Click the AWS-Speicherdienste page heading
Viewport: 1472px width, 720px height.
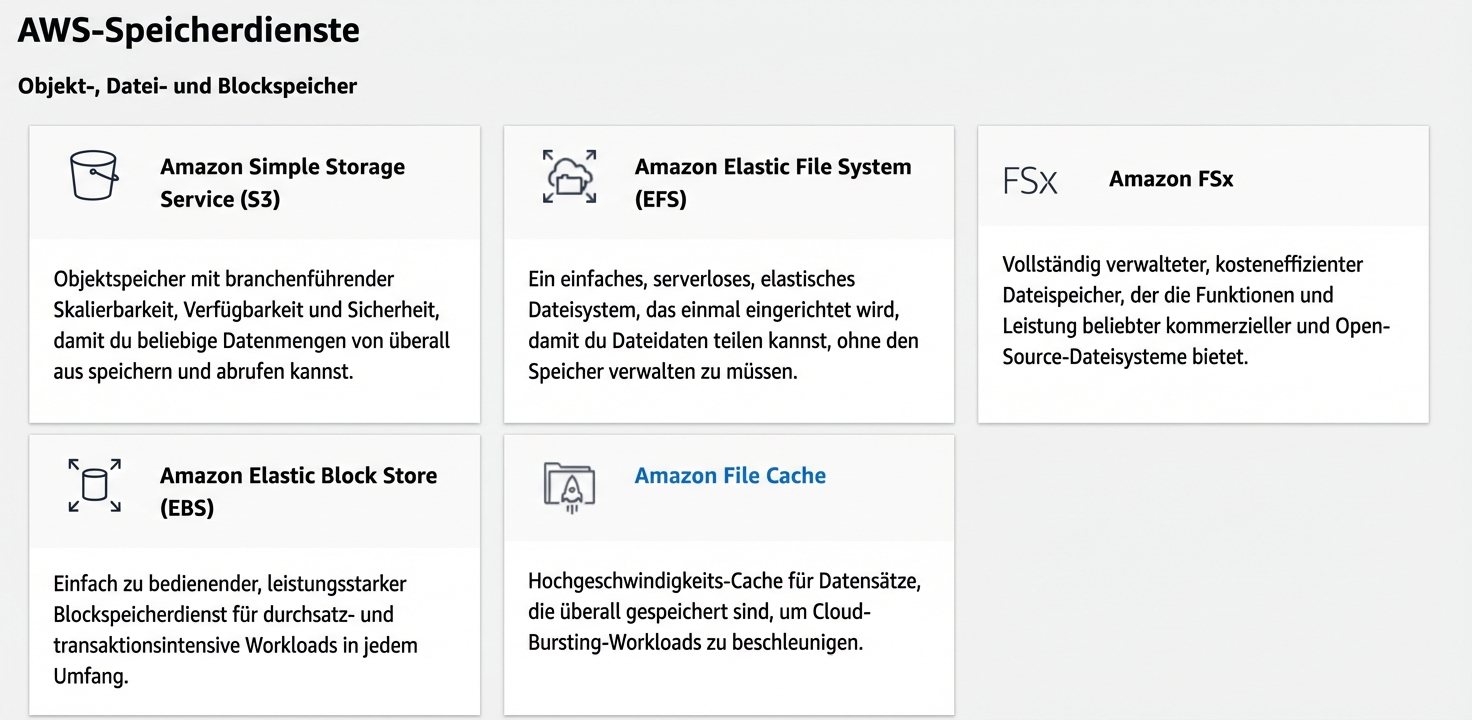point(188,30)
